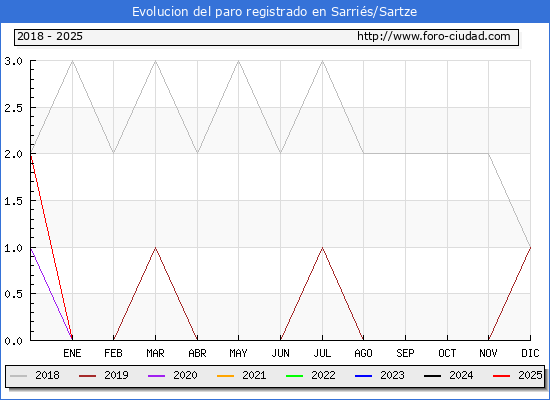This screenshot has height=400, width=550.
Task: Select the 2021 legend label
Action: [x=254, y=375]
